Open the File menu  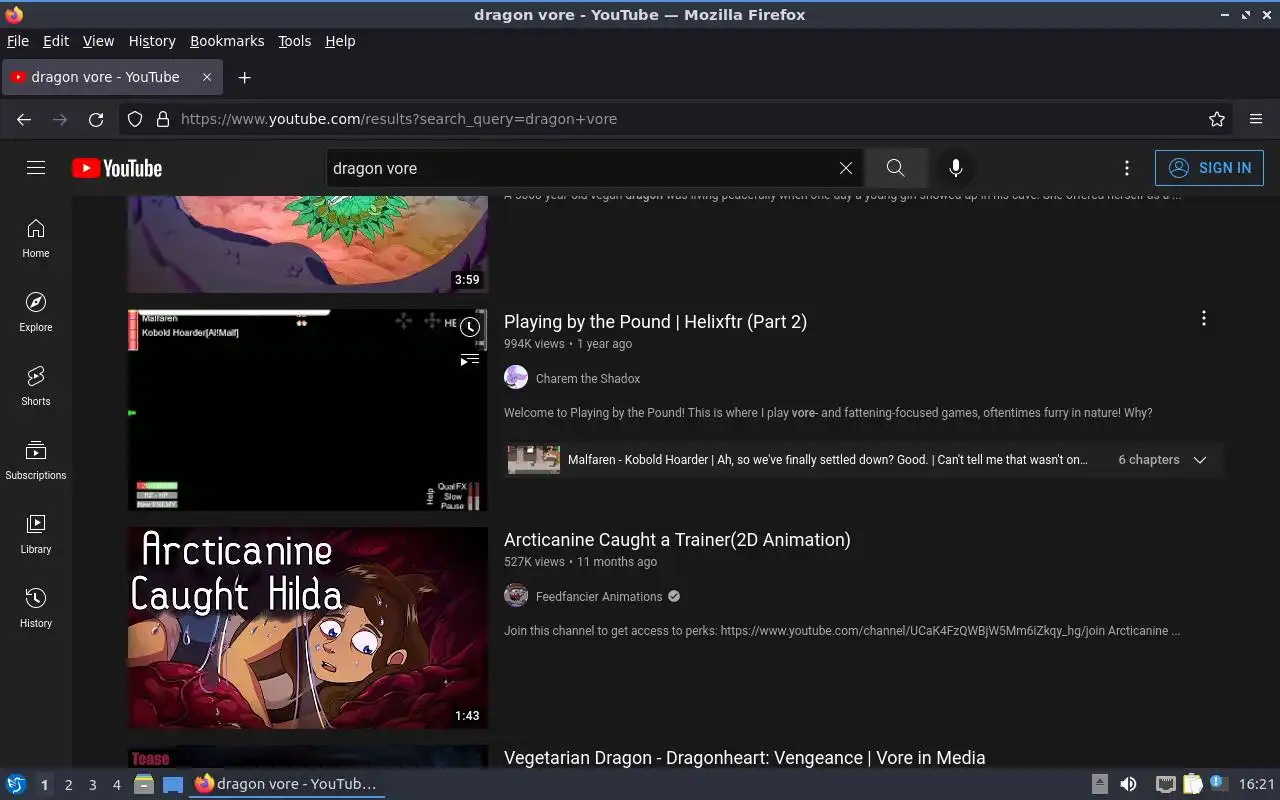[18, 41]
